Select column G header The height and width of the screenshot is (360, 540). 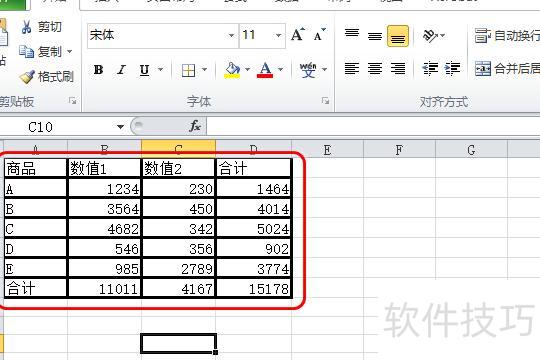click(x=471, y=150)
